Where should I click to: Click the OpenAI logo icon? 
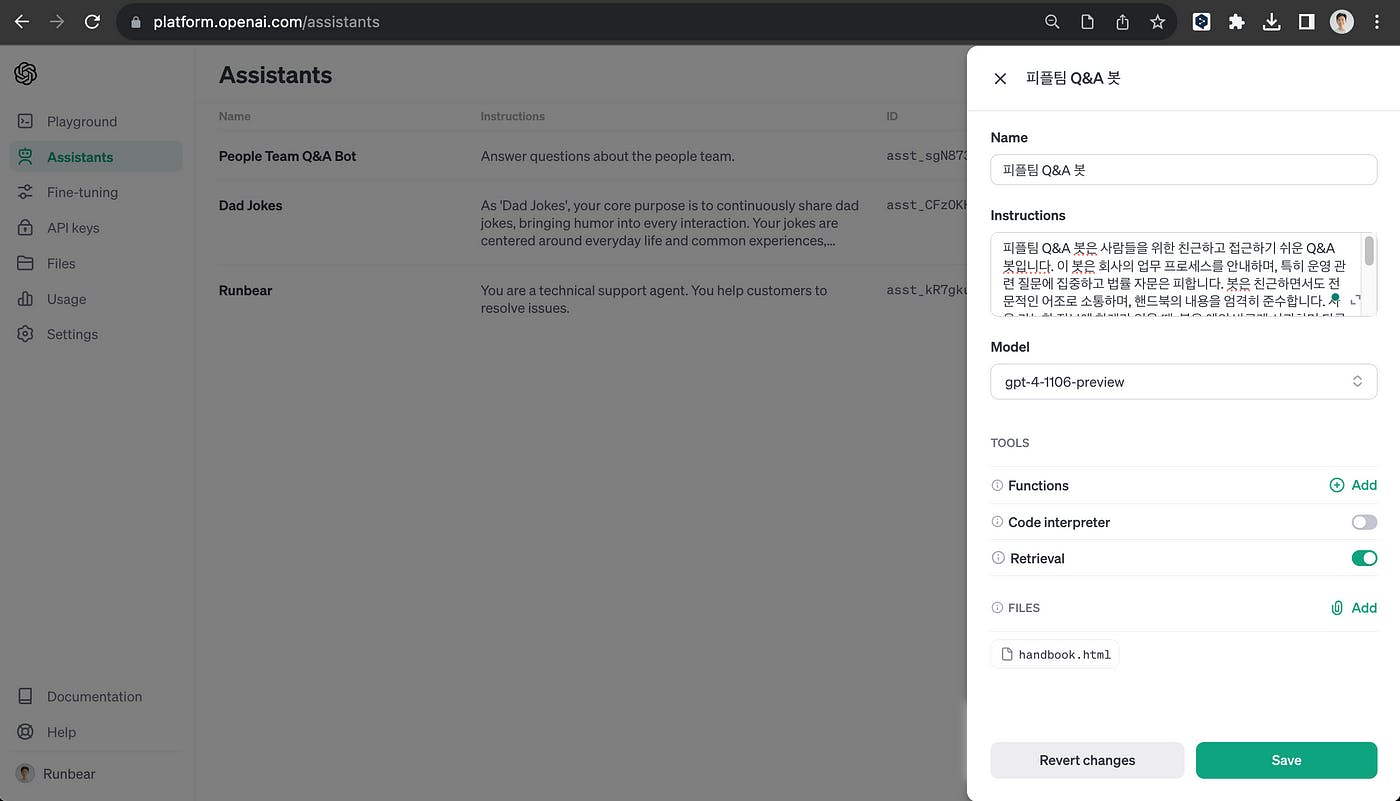26,73
